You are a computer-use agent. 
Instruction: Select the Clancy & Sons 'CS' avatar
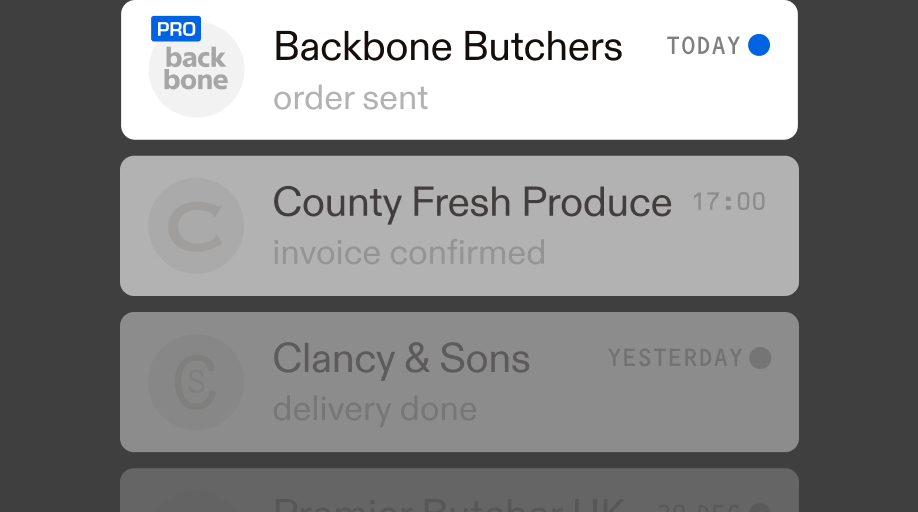196,382
